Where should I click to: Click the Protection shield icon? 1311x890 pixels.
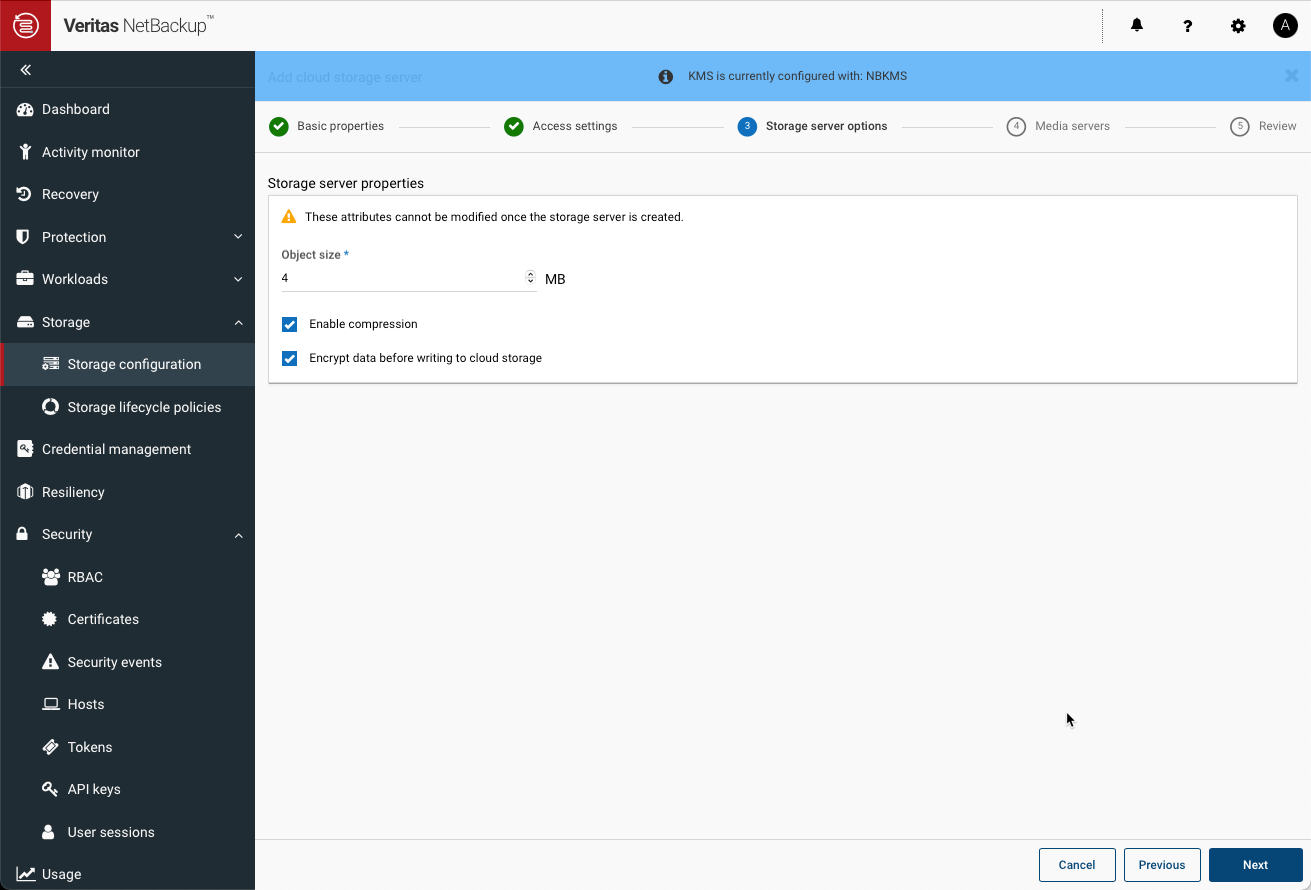pyautogui.click(x=24, y=237)
